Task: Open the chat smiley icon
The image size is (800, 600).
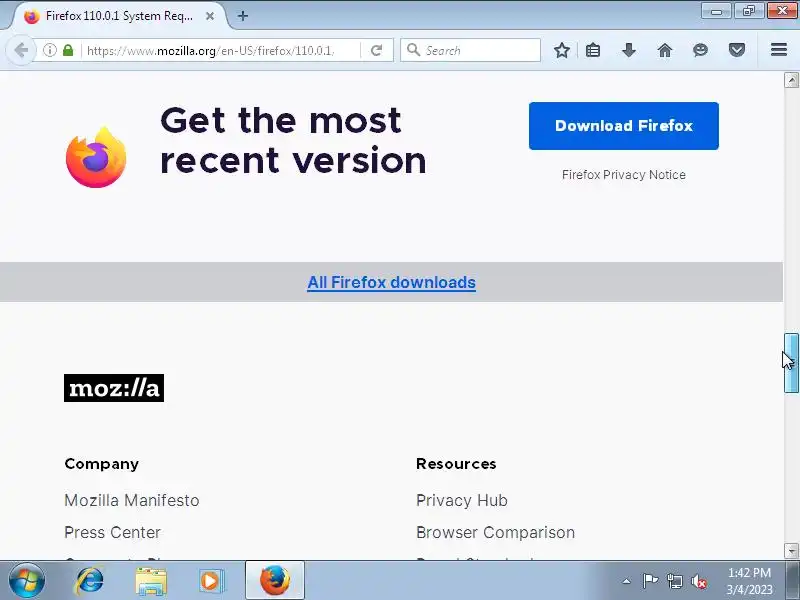Action: (701, 50)
